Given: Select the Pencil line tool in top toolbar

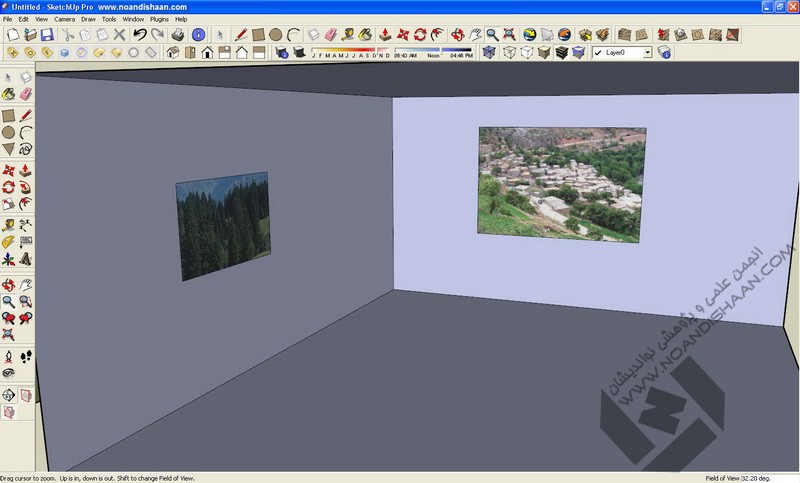Looking at the screenshot, I should 240,35.
